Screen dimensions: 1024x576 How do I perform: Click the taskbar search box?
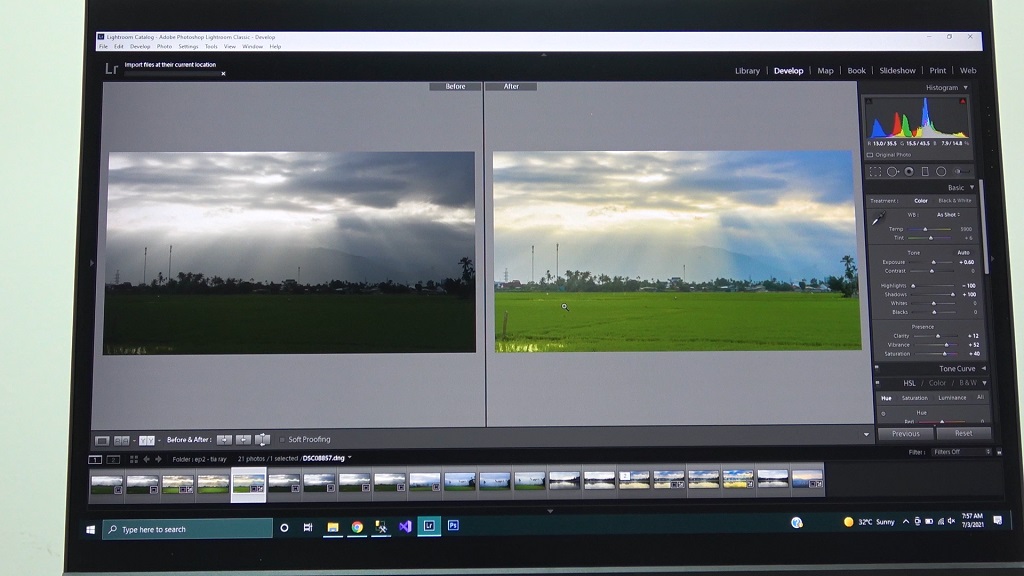(187, 529)
